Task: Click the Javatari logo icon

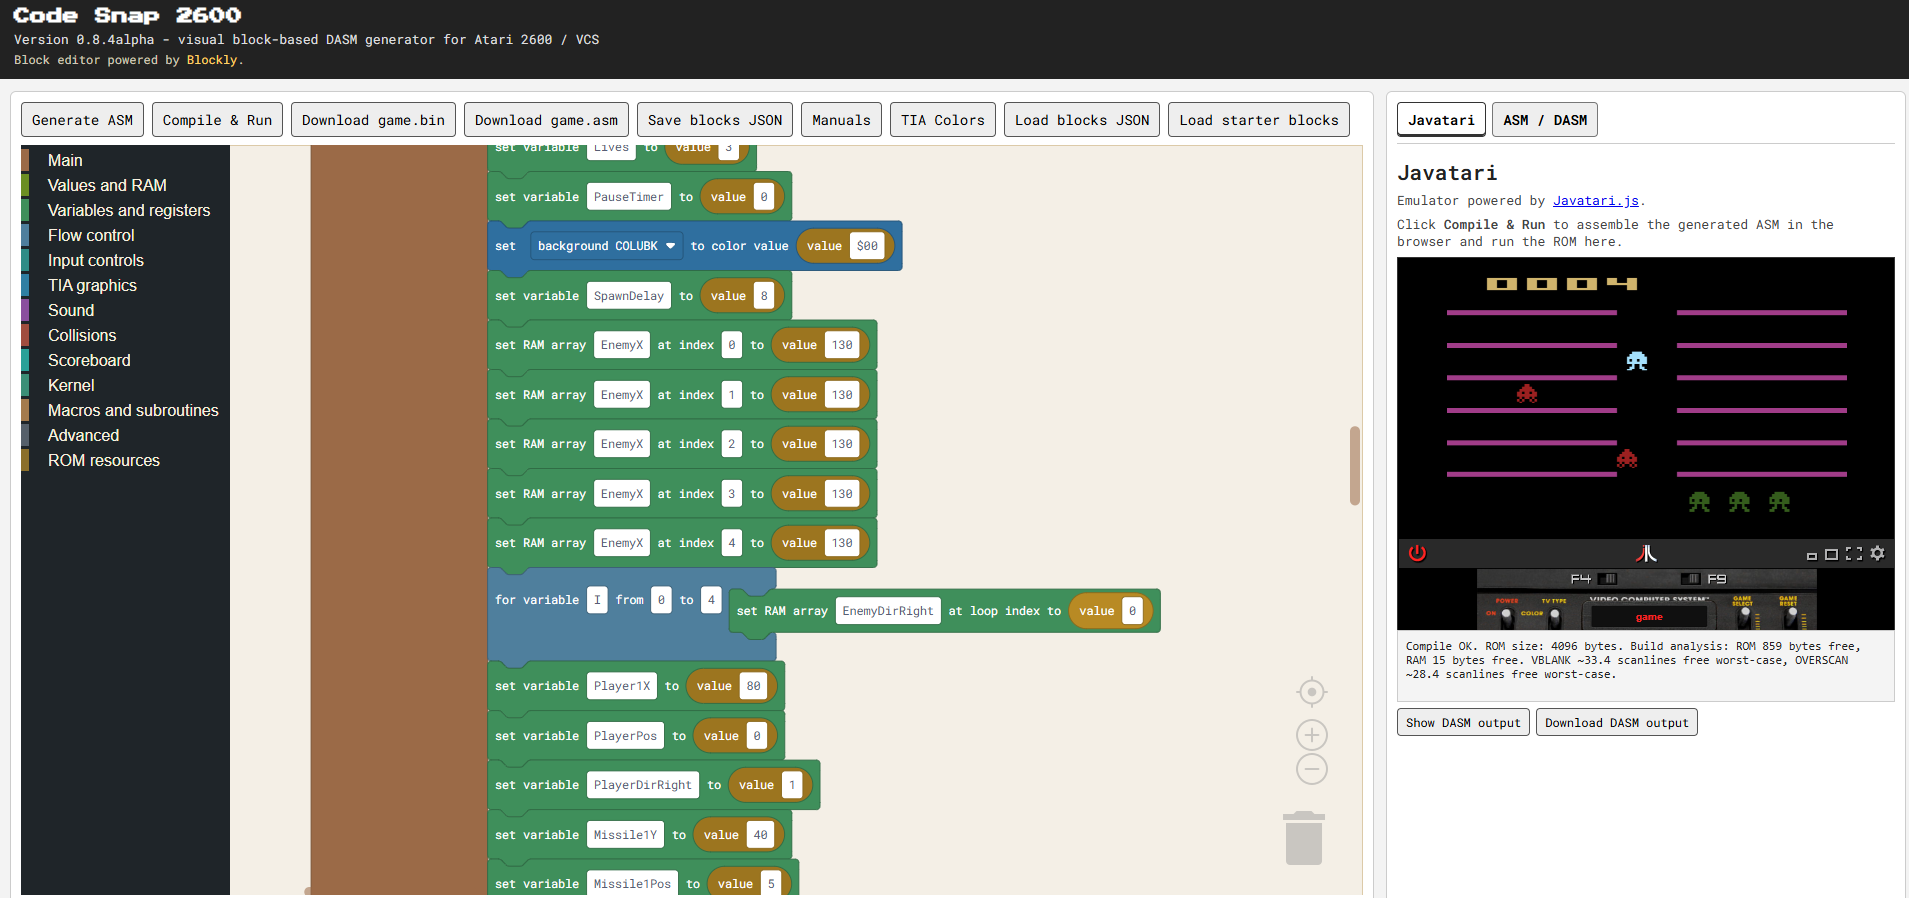Action: point(1646,553)
